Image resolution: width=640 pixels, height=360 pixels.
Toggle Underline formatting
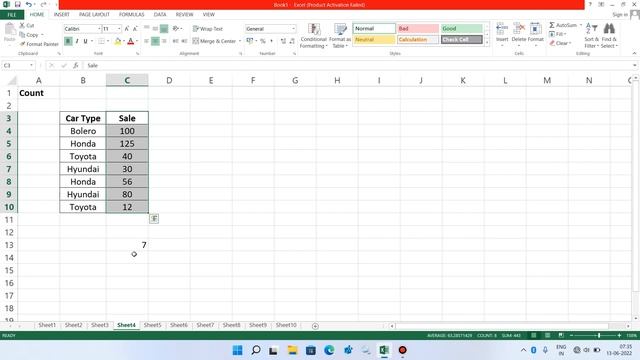coord(85,41)
